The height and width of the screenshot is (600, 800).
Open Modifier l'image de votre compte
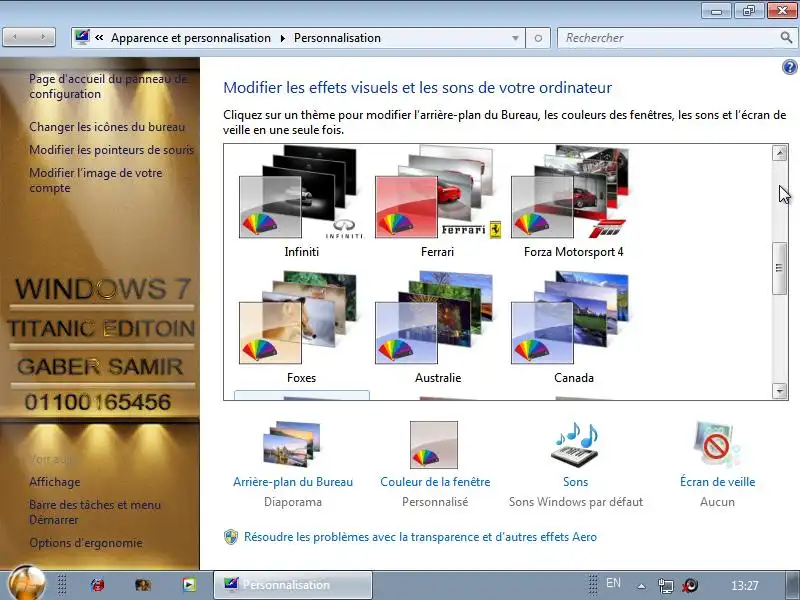[96, 180]
